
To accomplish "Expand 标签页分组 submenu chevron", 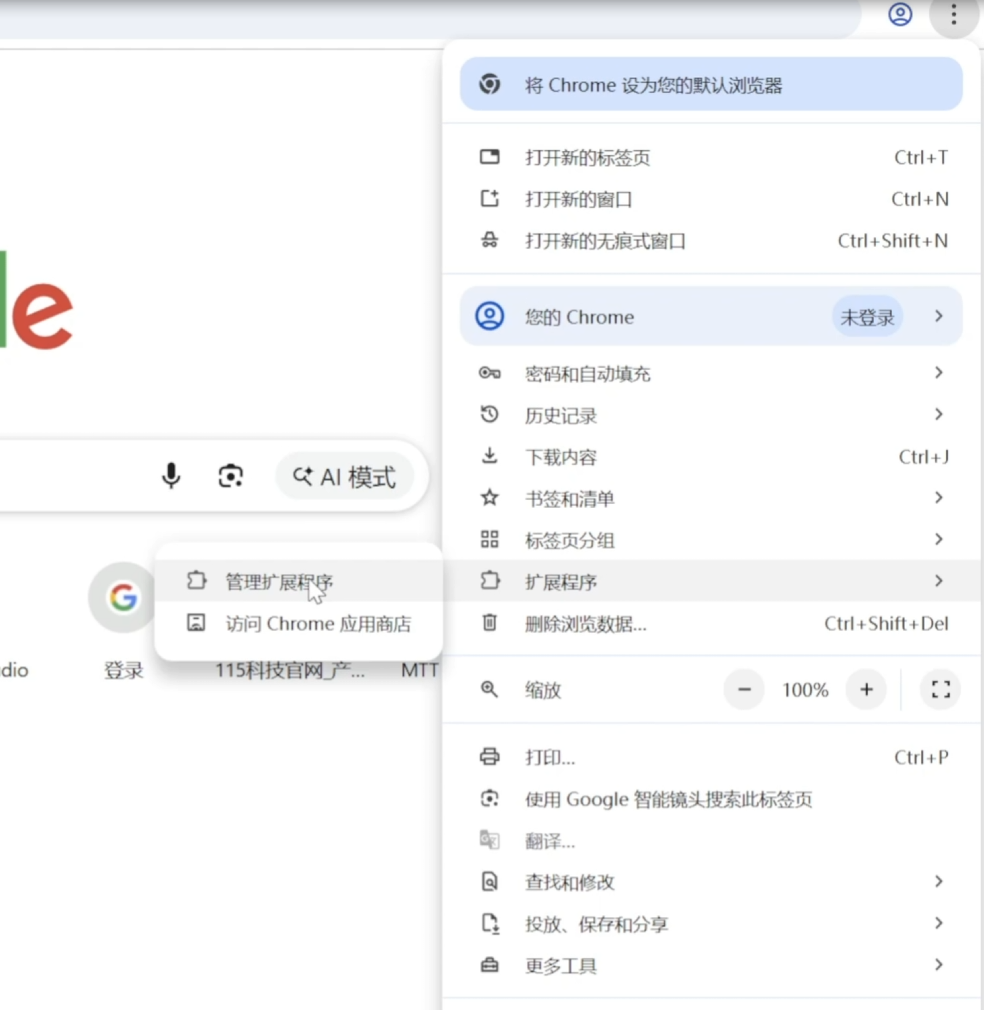I will click(x=939, y=539).
